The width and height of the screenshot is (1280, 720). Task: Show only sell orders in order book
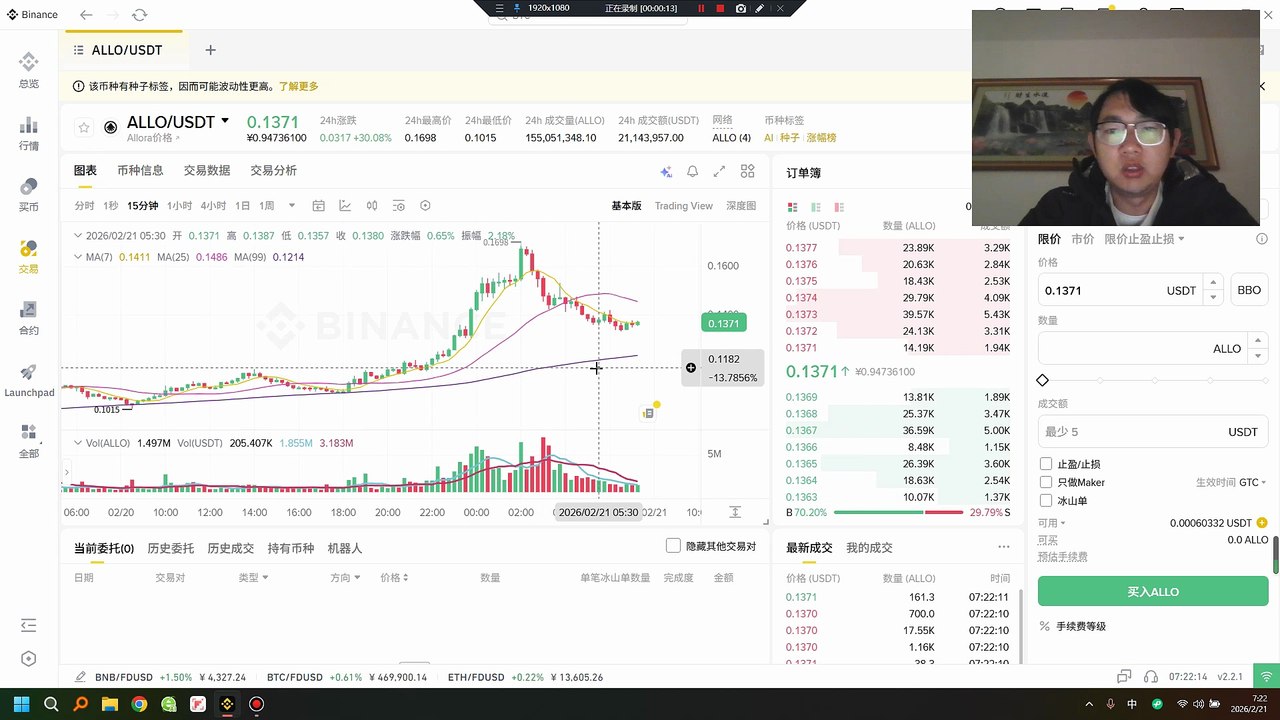(839, 207)
